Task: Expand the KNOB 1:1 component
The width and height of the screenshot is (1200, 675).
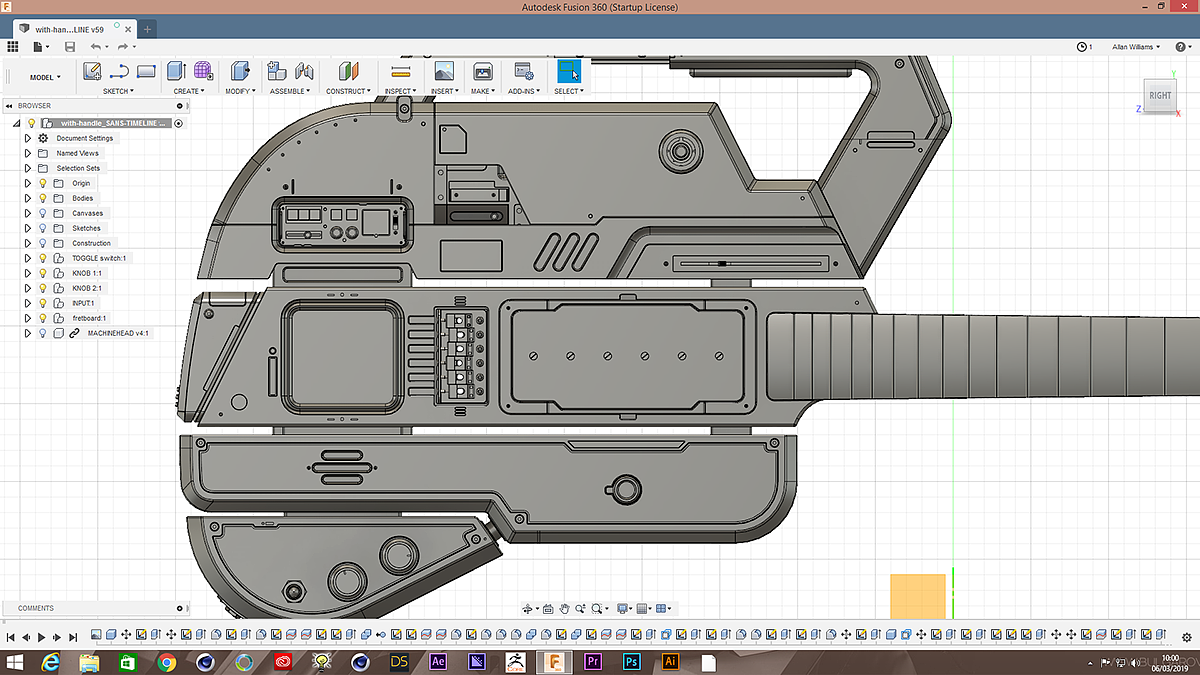Action: click(28, 273)
